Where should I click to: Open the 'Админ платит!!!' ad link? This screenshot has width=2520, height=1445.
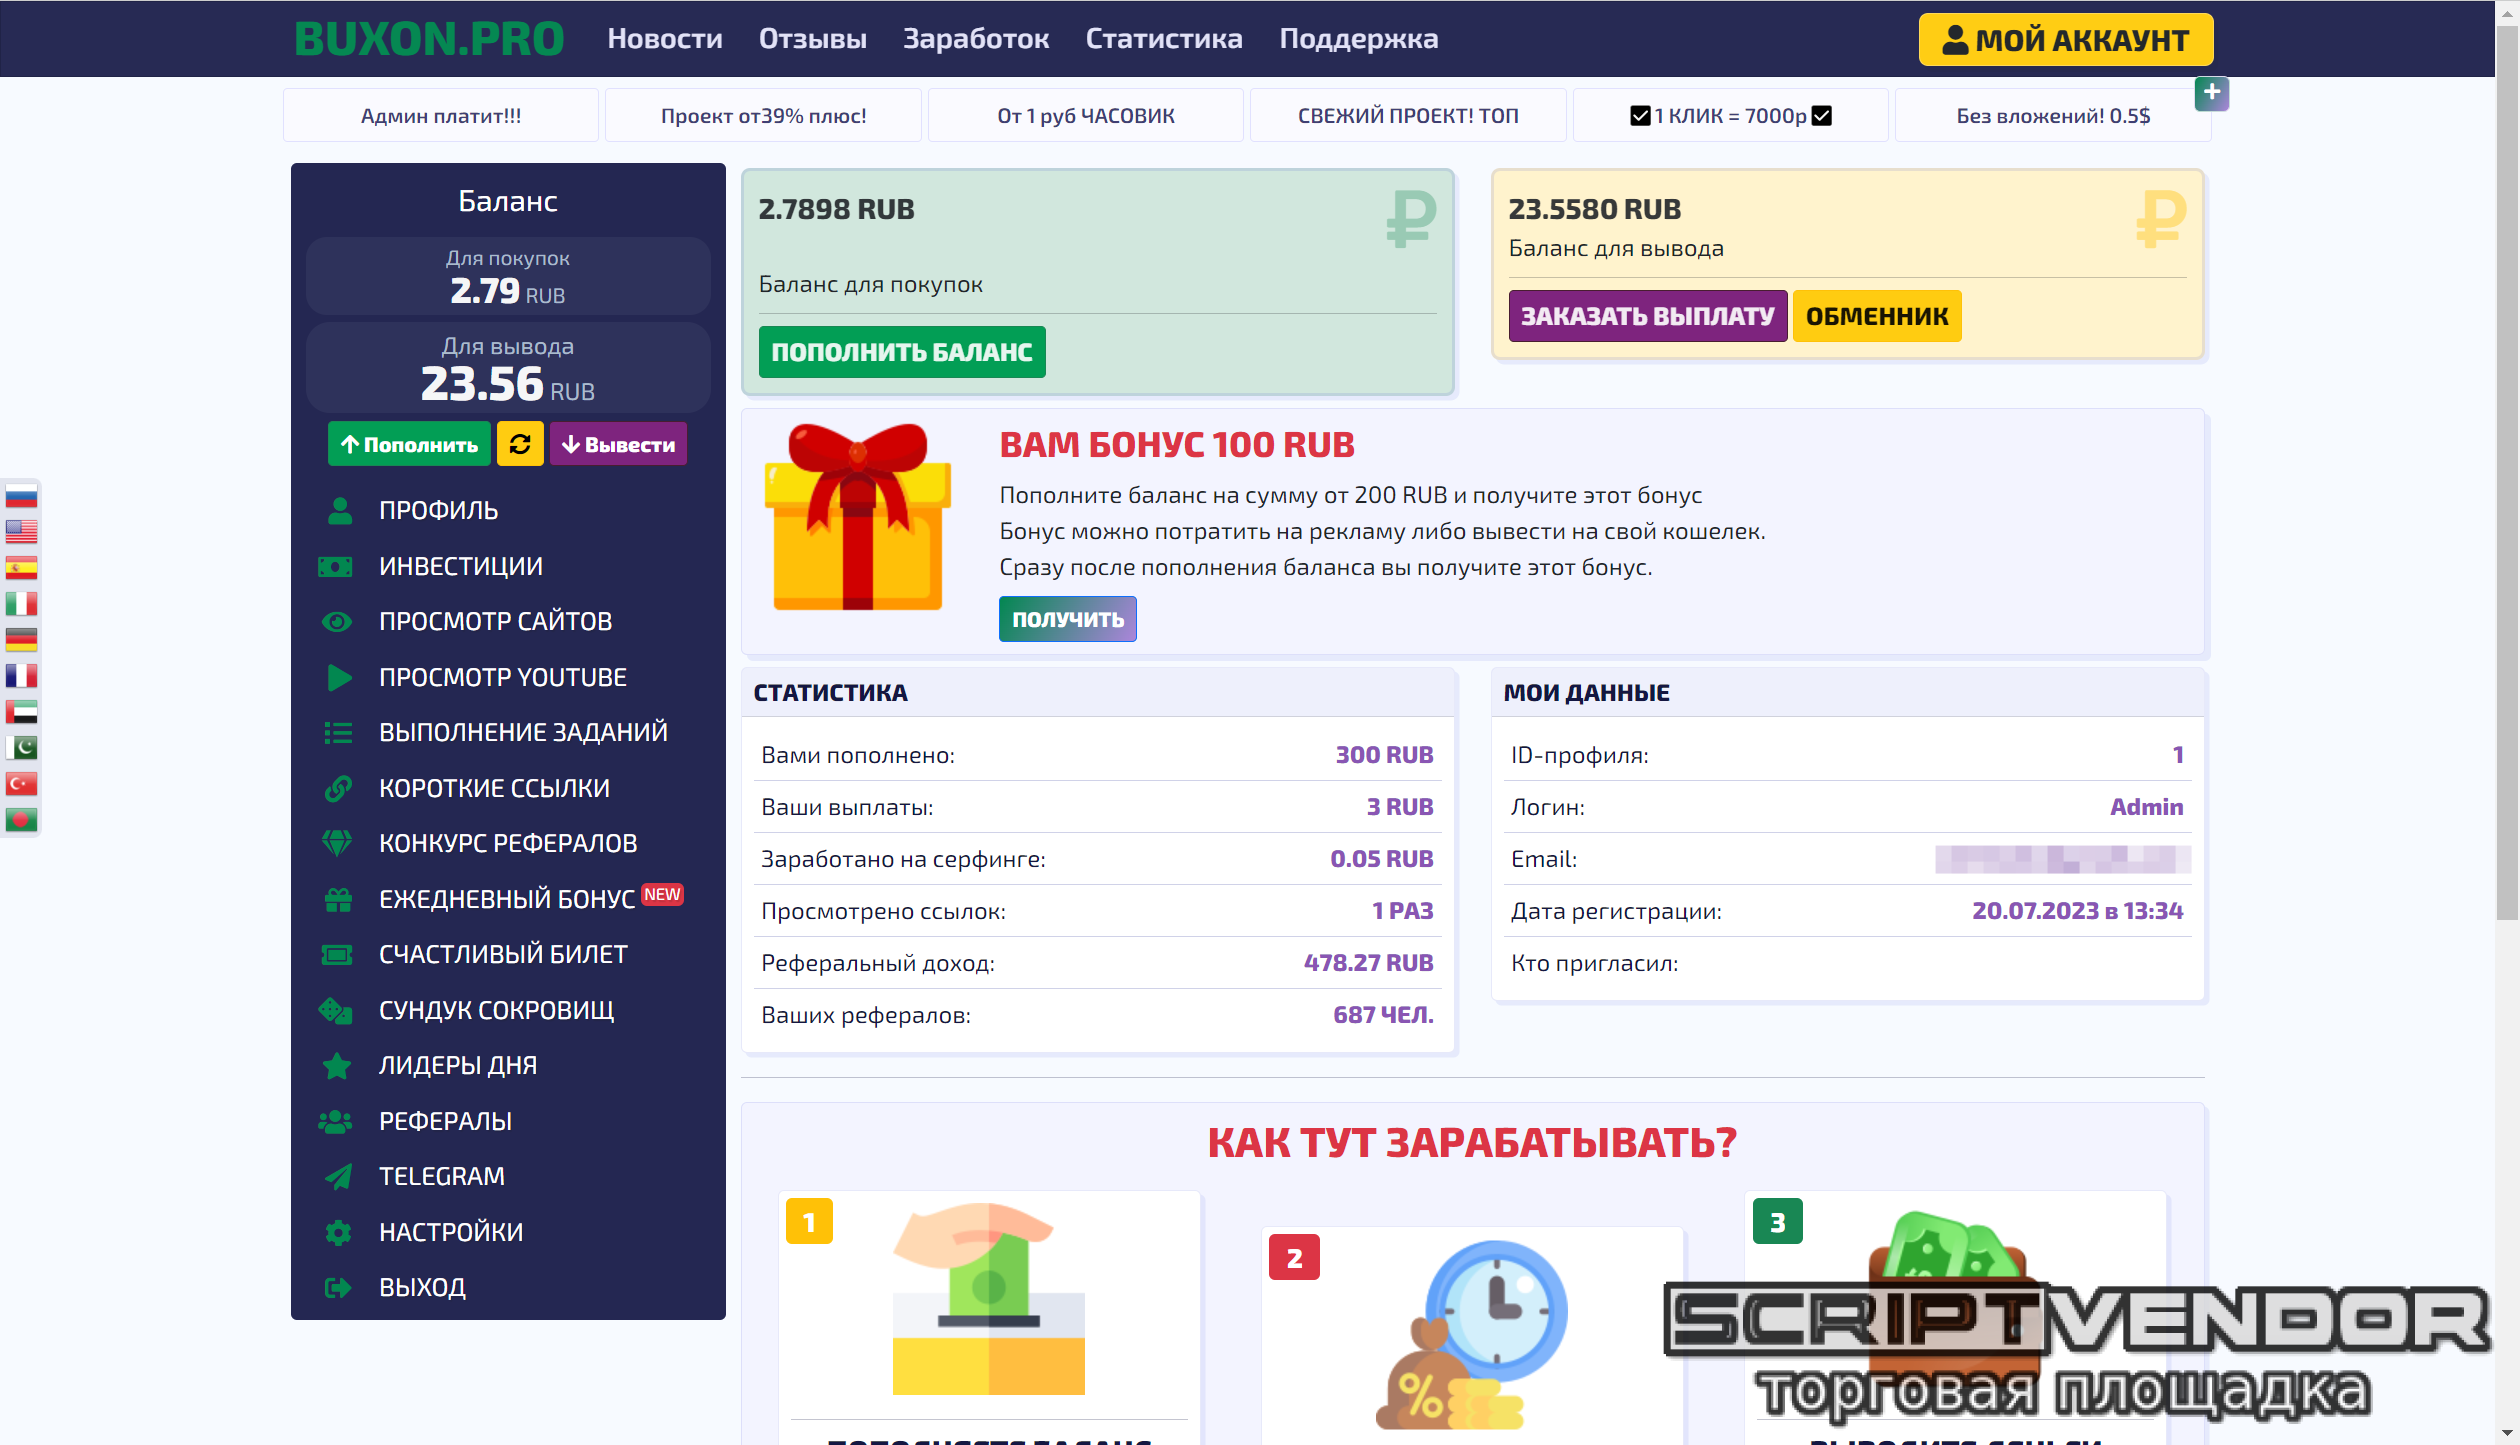[x=441, y=115]
